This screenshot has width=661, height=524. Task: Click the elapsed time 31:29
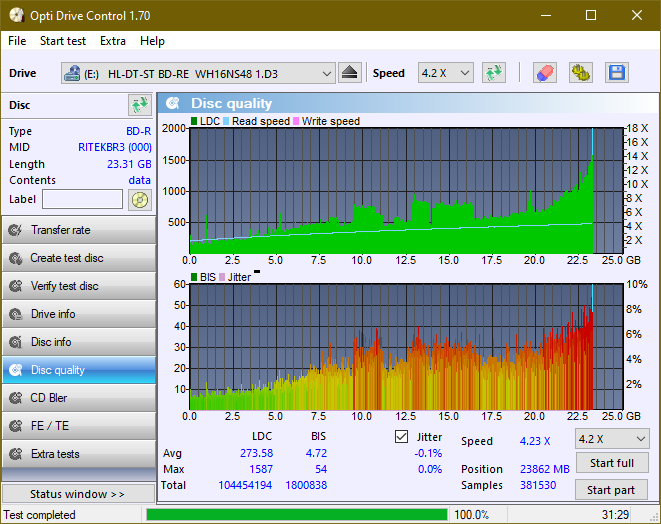click(615, 515)
